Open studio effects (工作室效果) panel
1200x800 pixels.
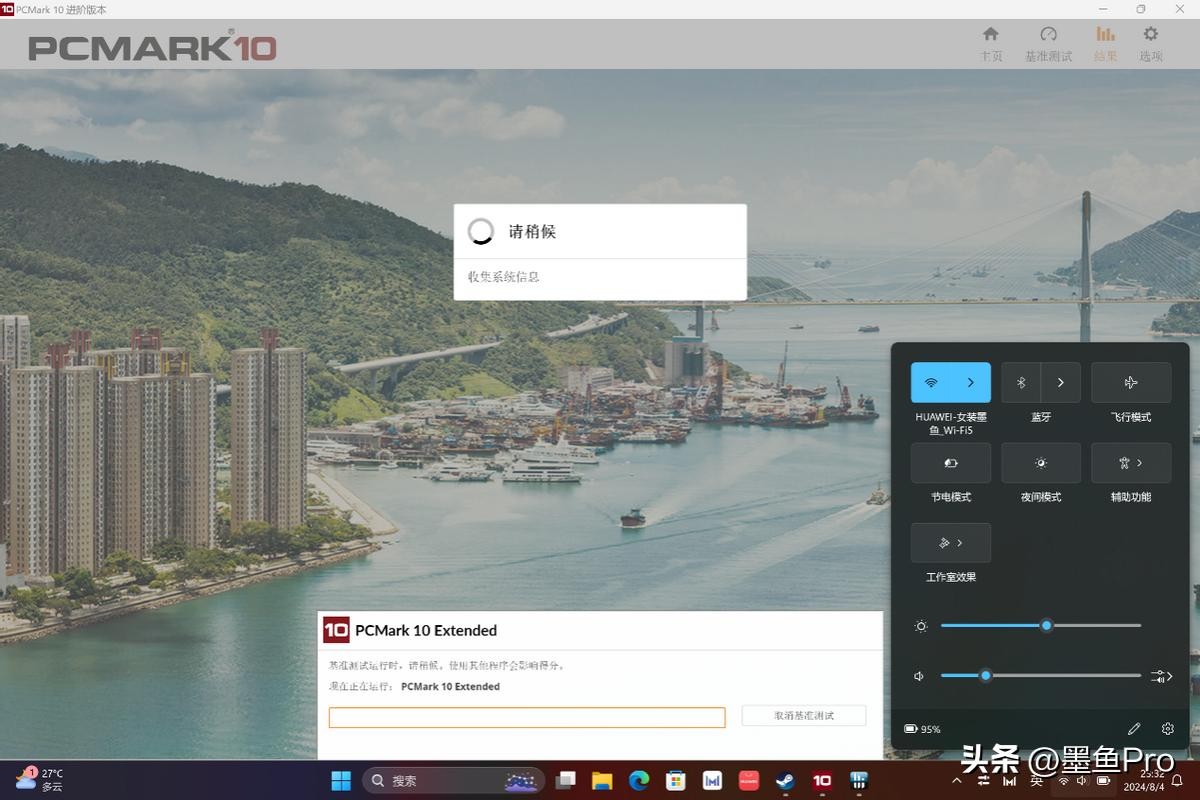(x=951, y=543)
